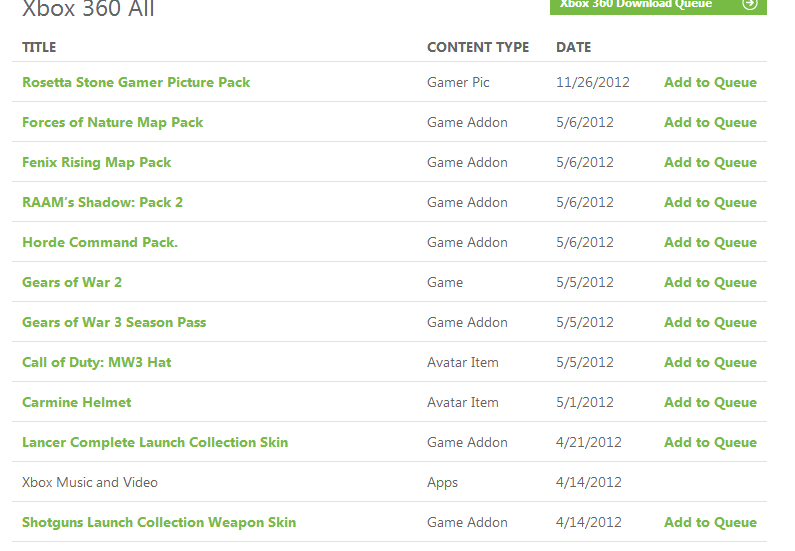Open Forces of Nature Map Pack
This screenshot has width=795, height=551.
point(113,122)
